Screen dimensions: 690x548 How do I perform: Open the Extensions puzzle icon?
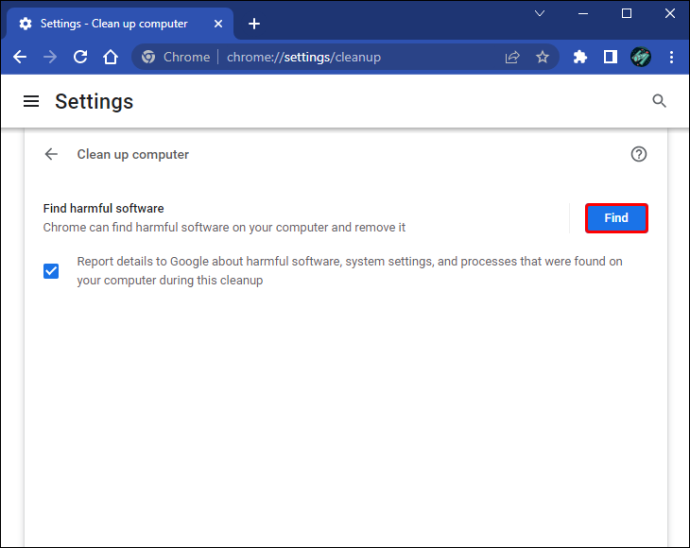tap(580, 57)
